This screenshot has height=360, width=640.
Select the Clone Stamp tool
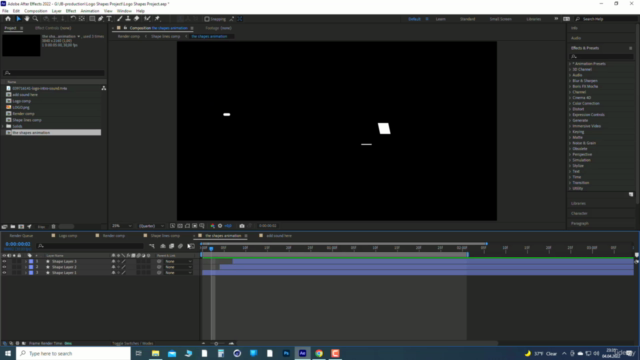tap(128, 19)
